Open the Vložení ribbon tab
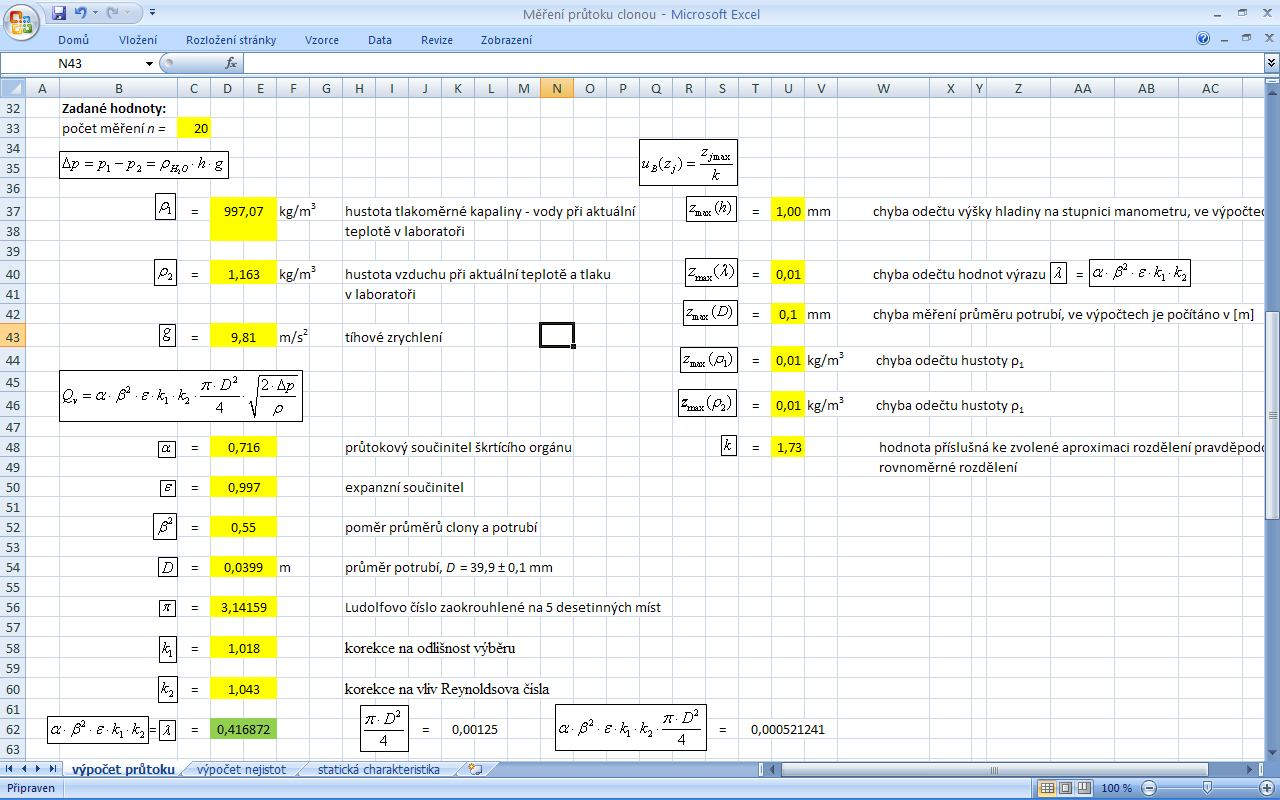The width and height of the screenshot is (1280, 800). [x=138, y=40]
